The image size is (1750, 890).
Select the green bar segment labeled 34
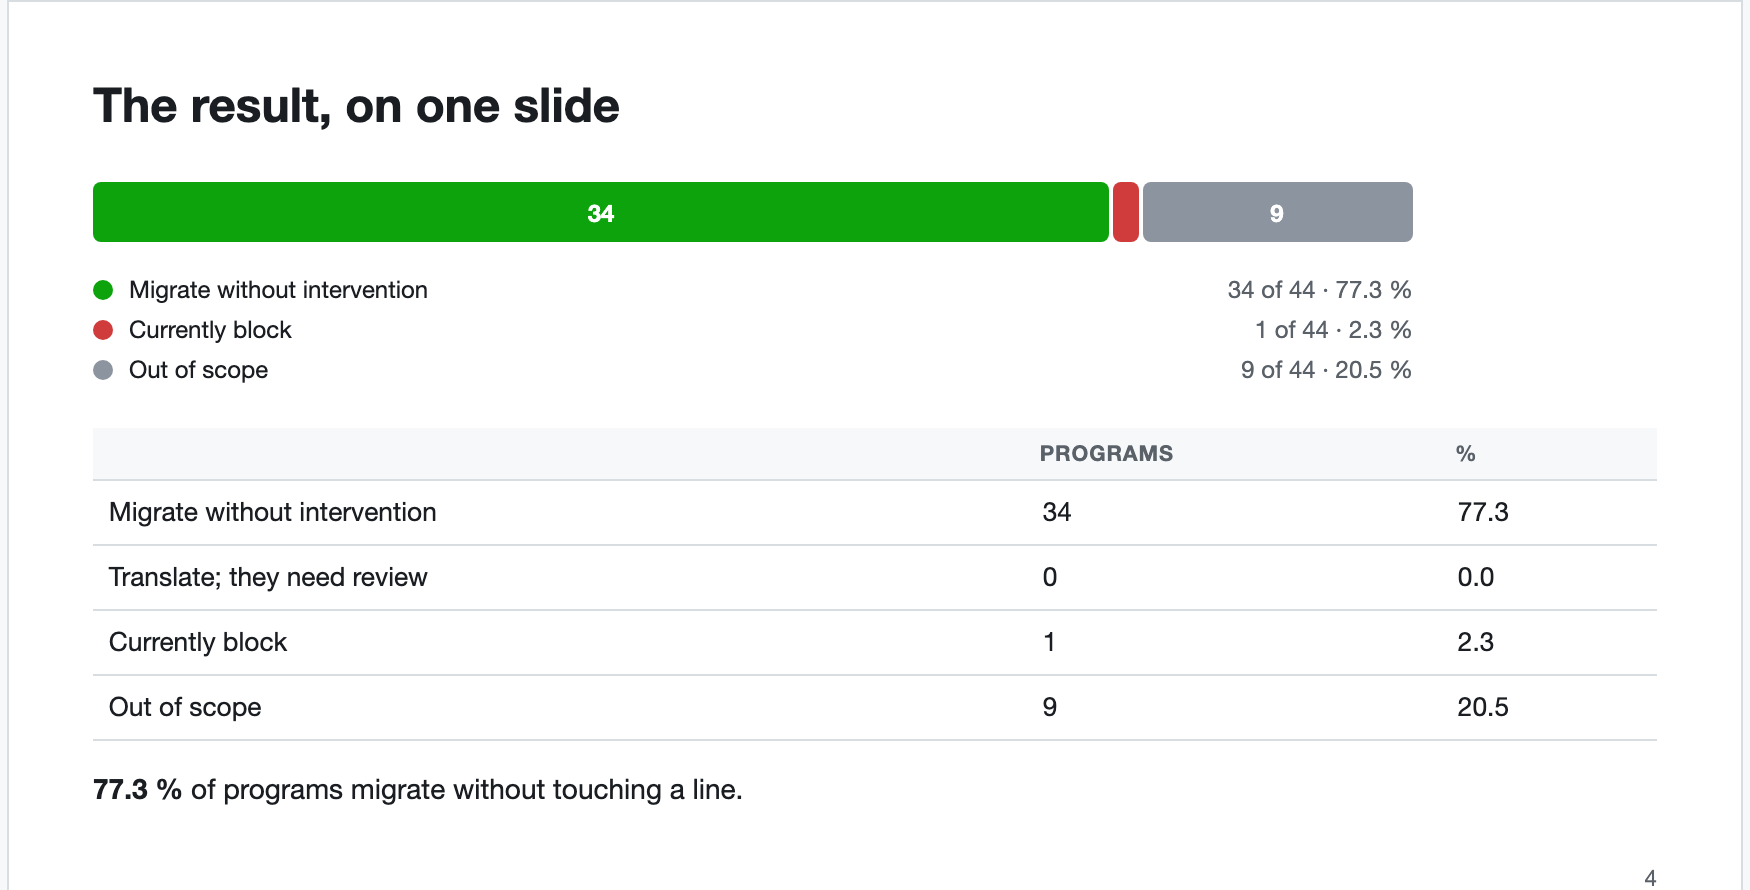pos(601,212)
